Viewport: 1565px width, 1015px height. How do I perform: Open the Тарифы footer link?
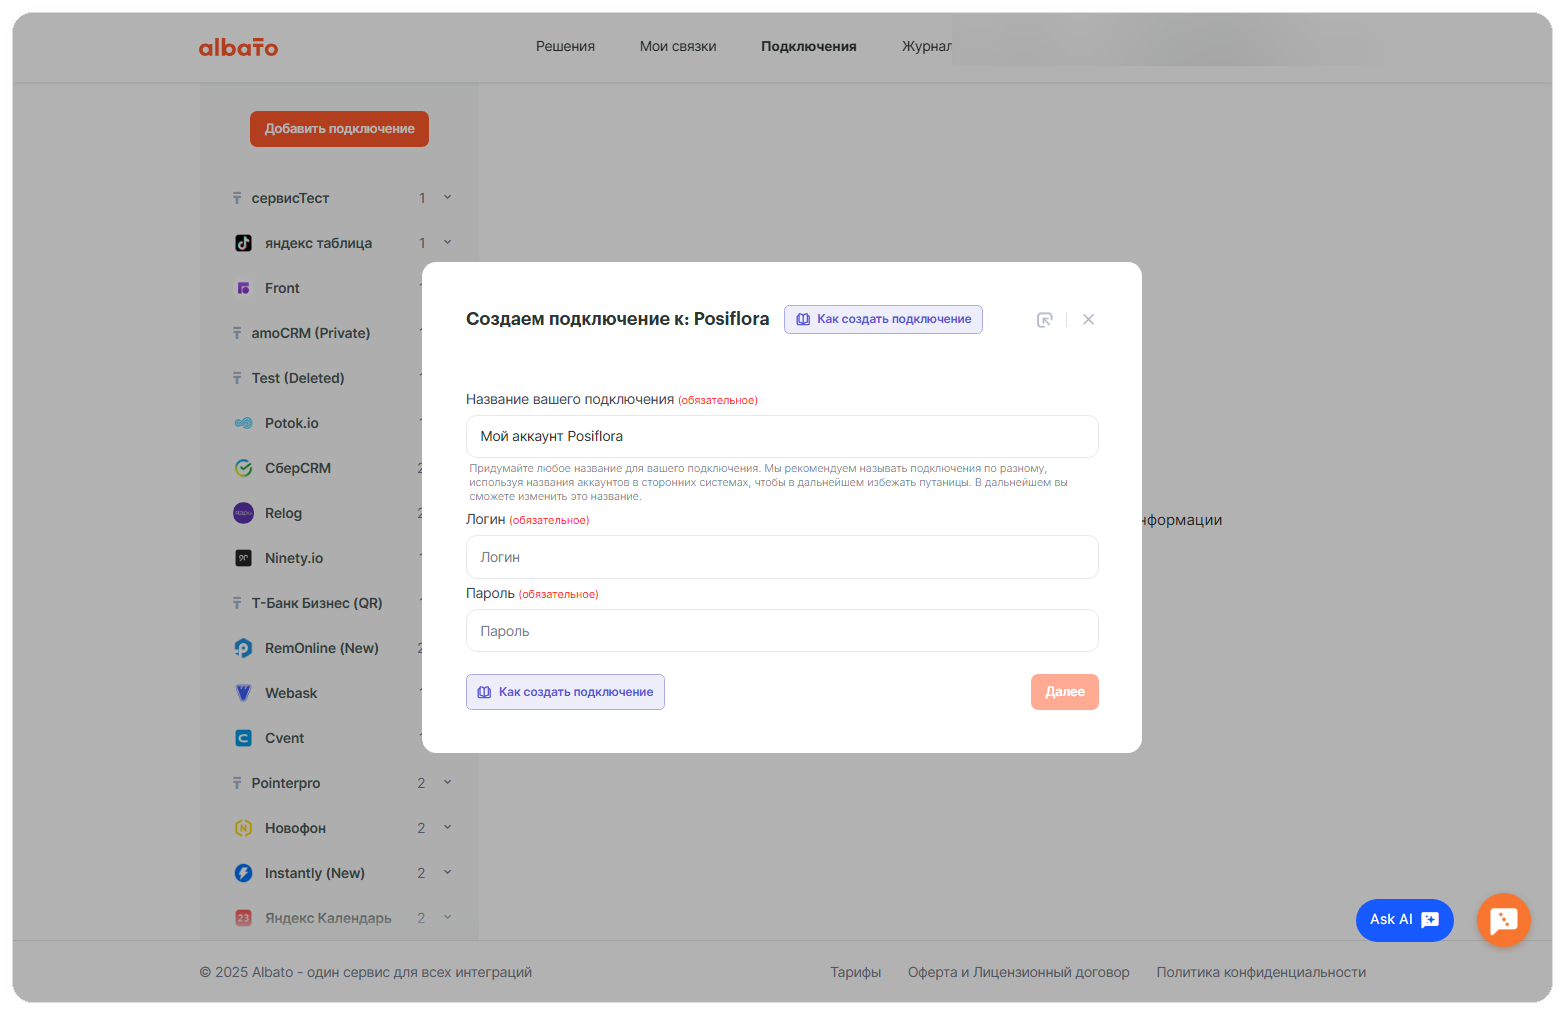coord(855,972)
